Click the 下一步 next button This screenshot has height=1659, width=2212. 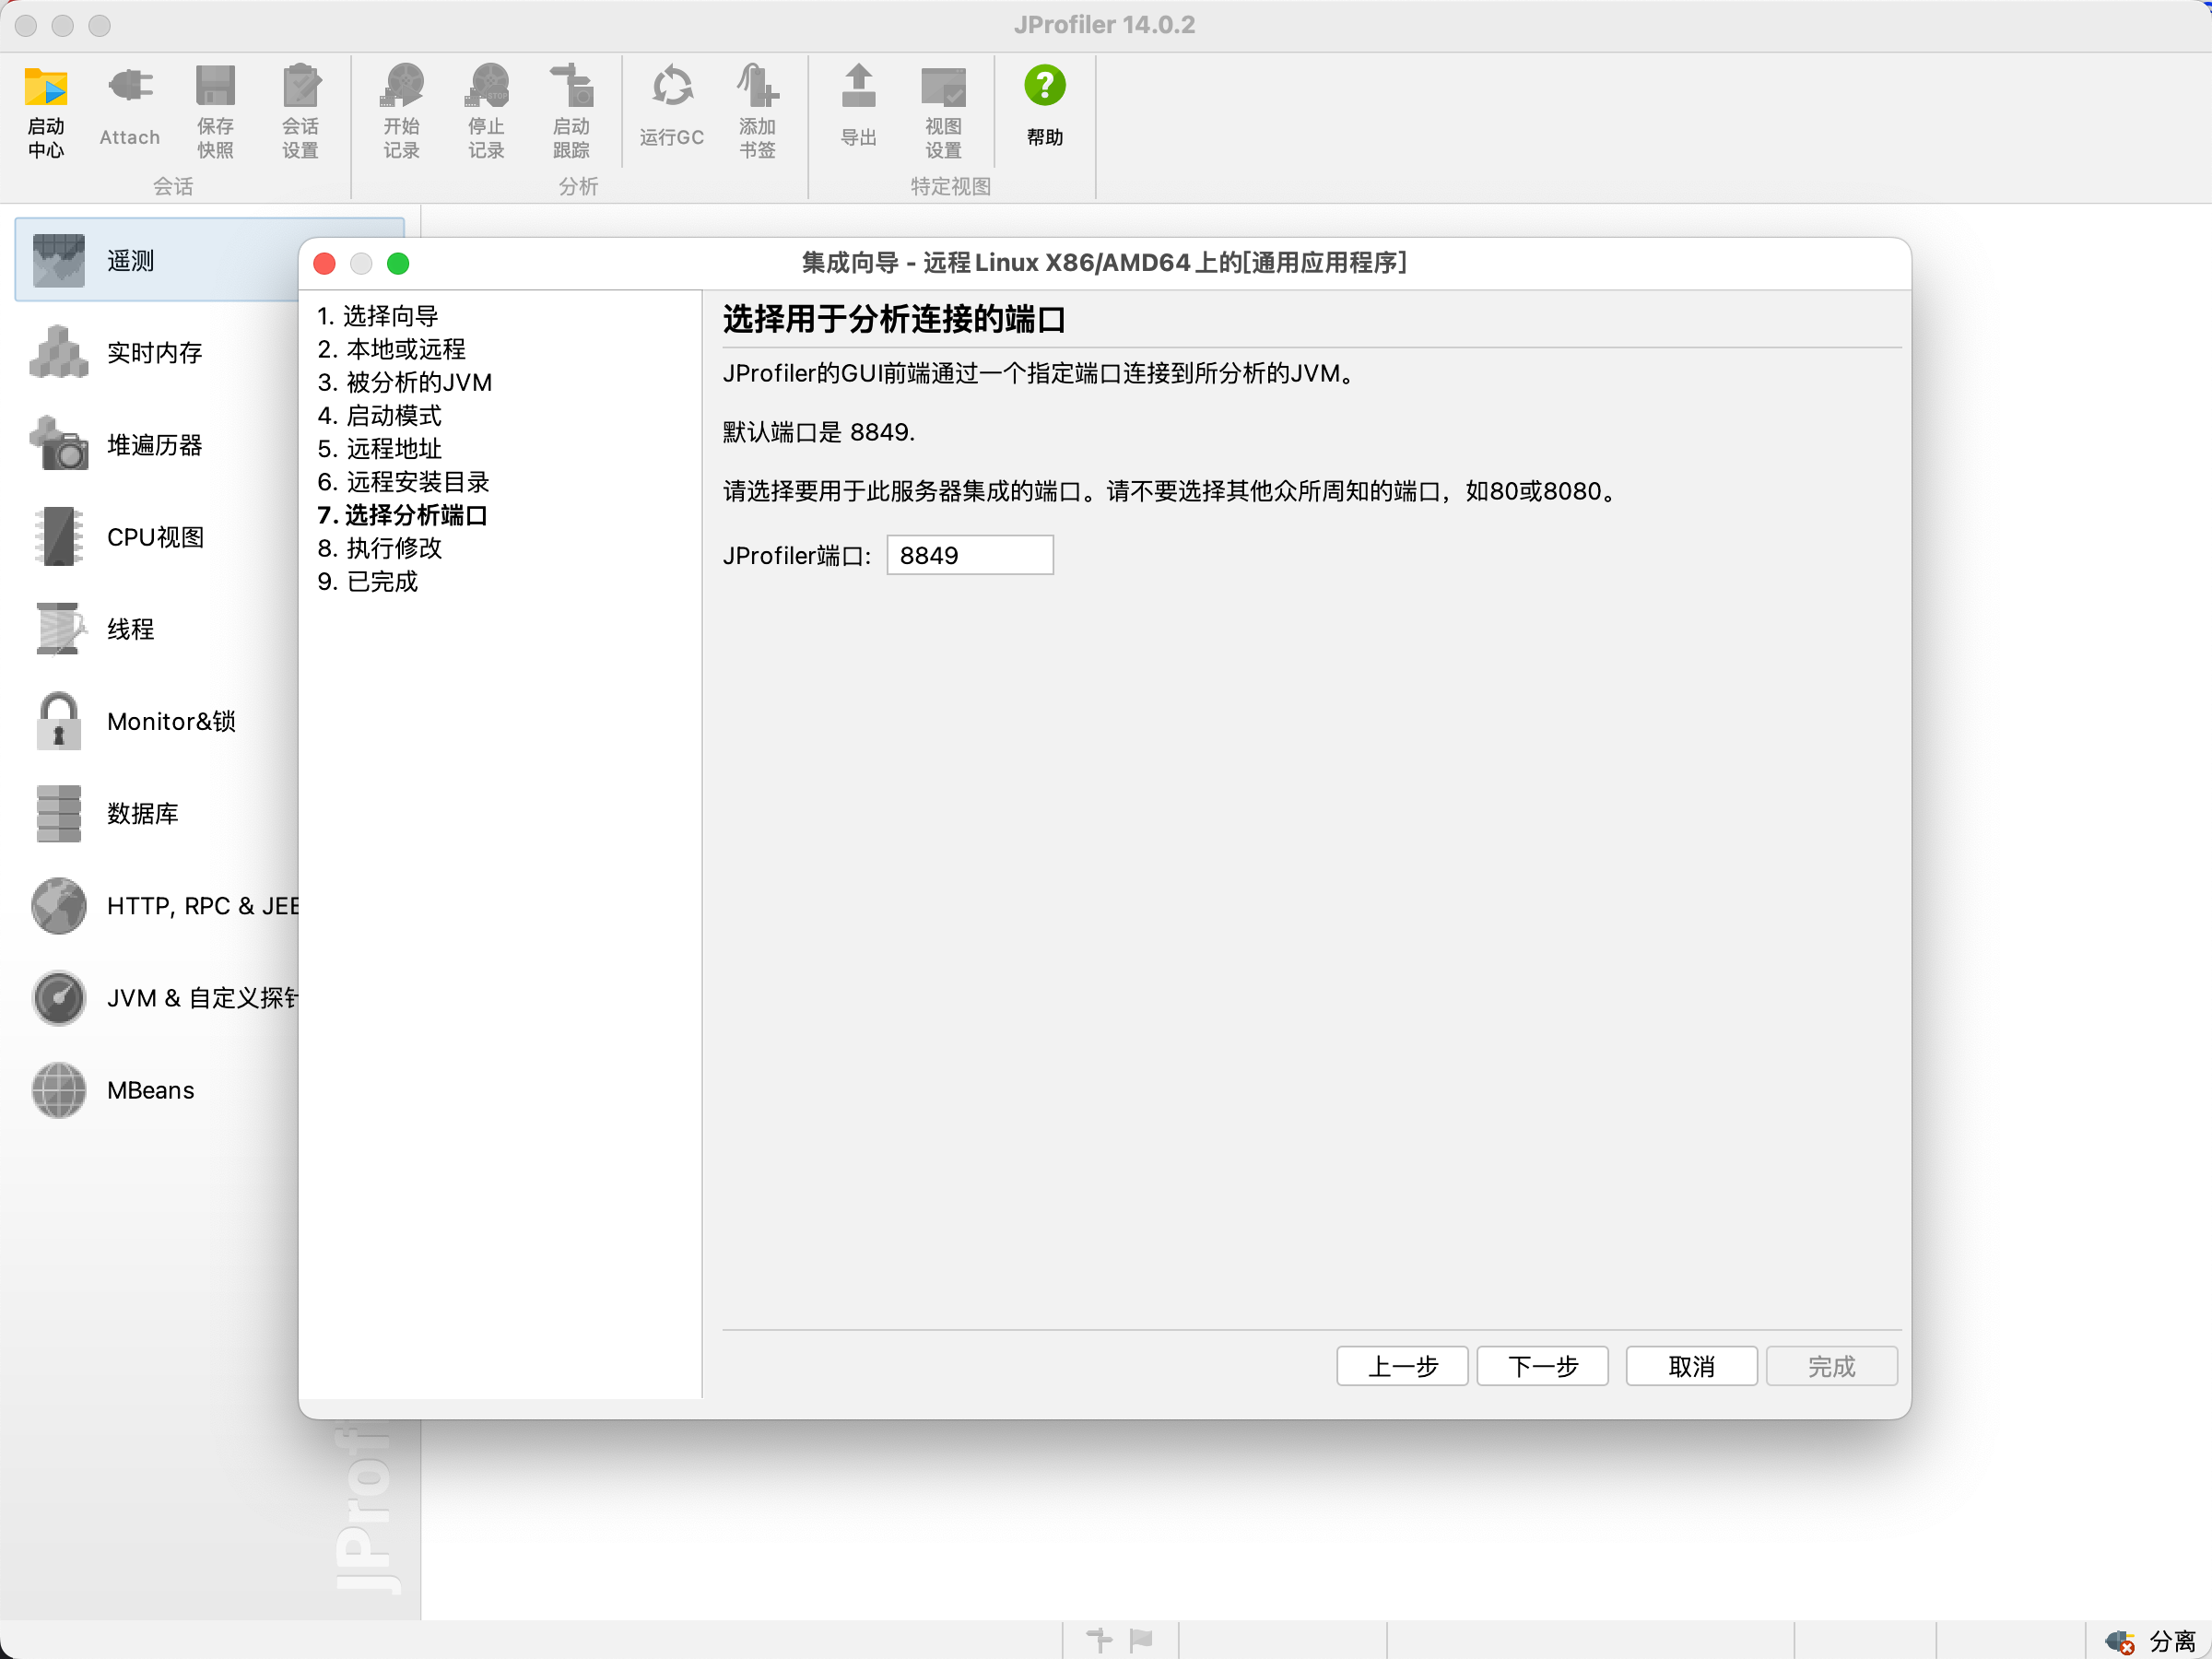point(1542,1366)
